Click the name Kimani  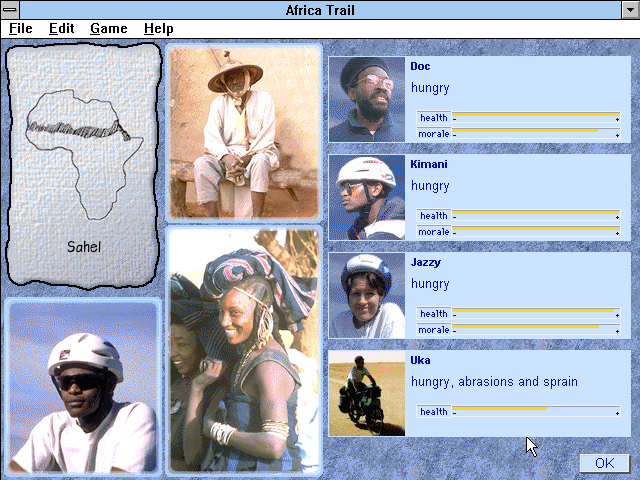click(429, 164)
